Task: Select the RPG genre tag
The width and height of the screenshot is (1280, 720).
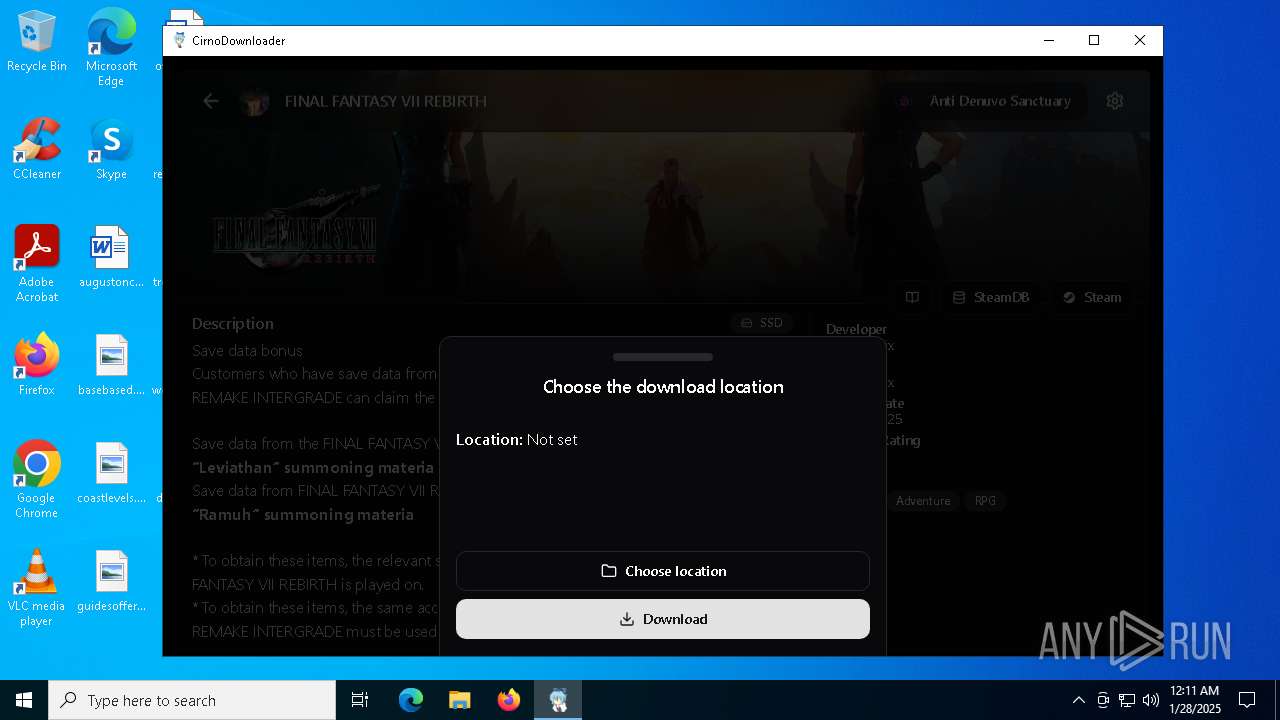Action: [x=985, y=501]
